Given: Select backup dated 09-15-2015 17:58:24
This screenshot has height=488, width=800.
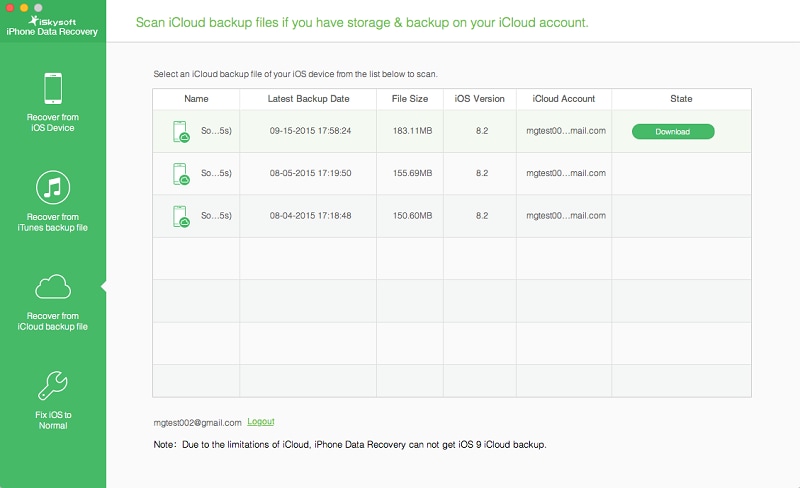Looking at the screenshot, I should [310, 131].
